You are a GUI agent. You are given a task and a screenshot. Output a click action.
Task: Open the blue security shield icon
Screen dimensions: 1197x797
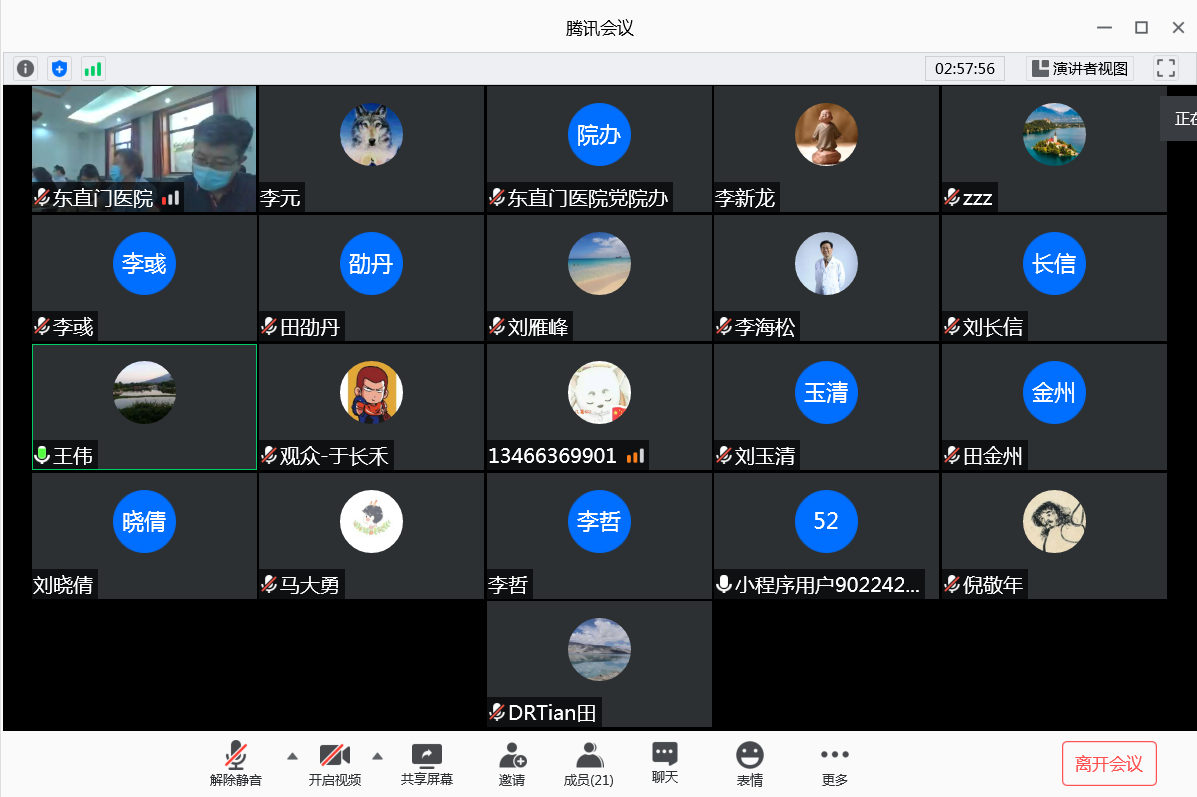pos(60,69)
